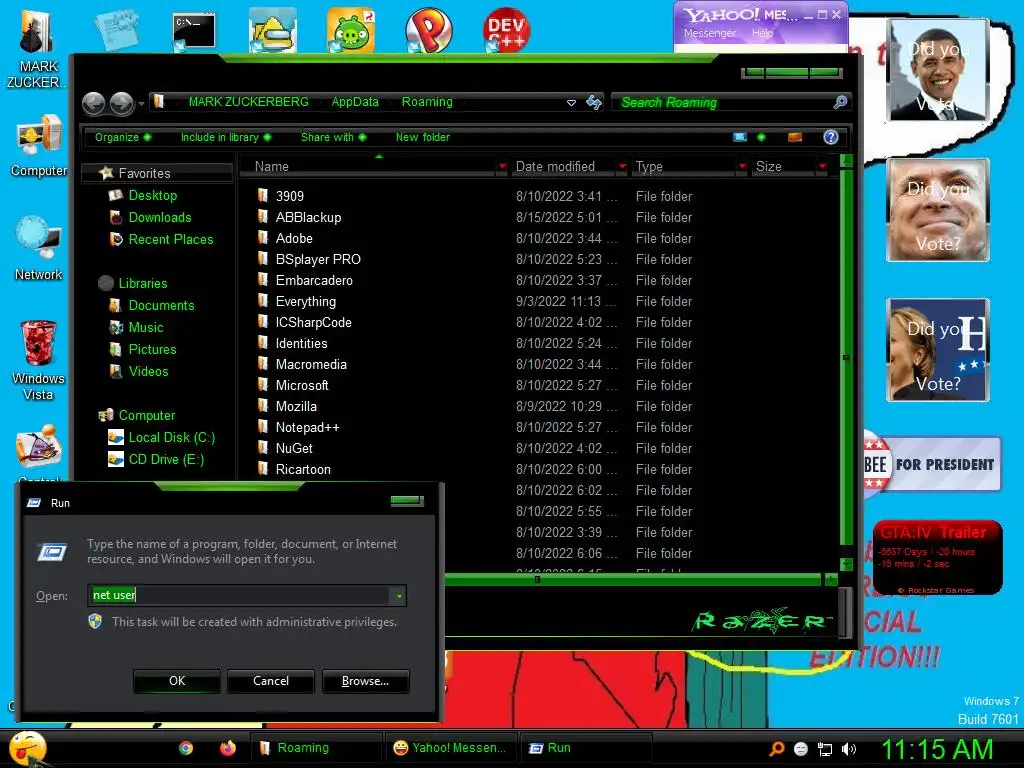
Task: Click the Back arrow in Explorer
Action: tap(94, 103)
